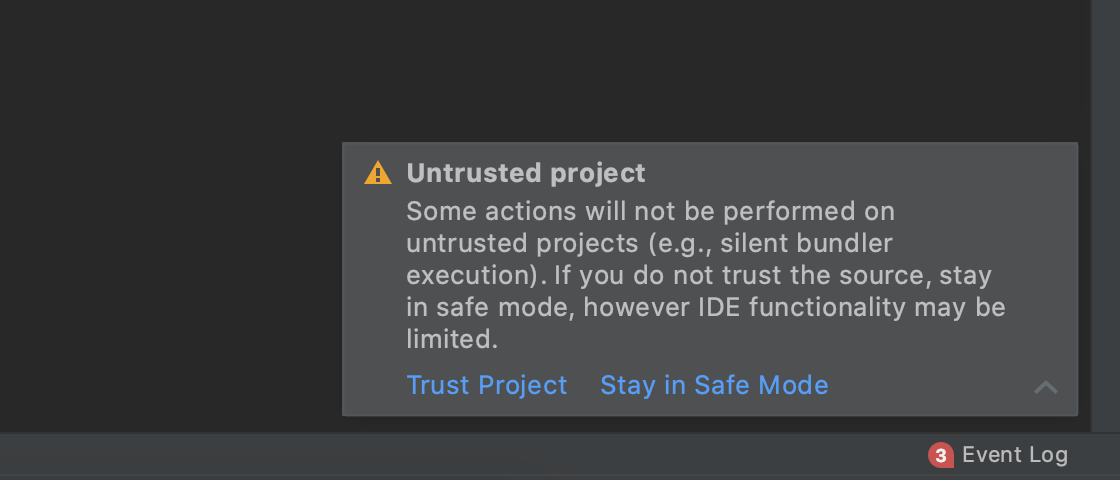Viewport: 1120px width, 480px height.
Task: Click the word 'limited.' in the notification
Action: (452, 339)
